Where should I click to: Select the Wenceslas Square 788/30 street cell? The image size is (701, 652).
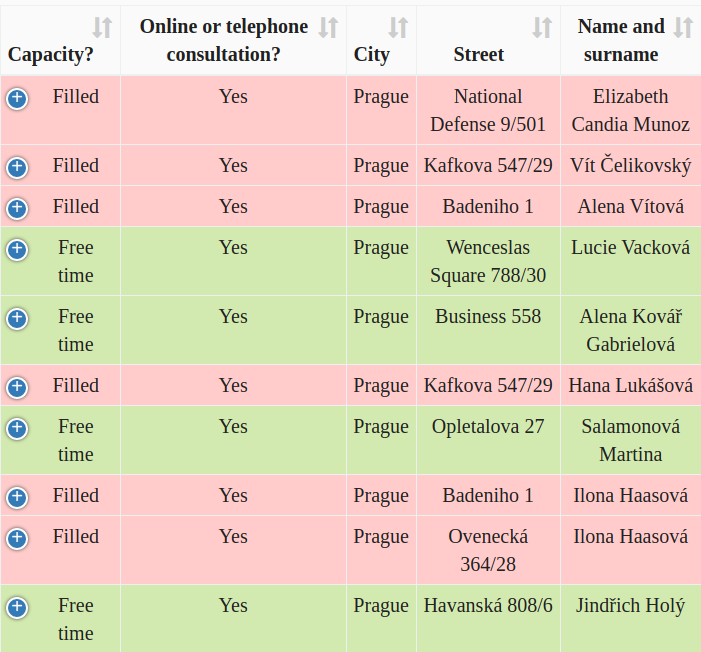click(x=488, y=261)
